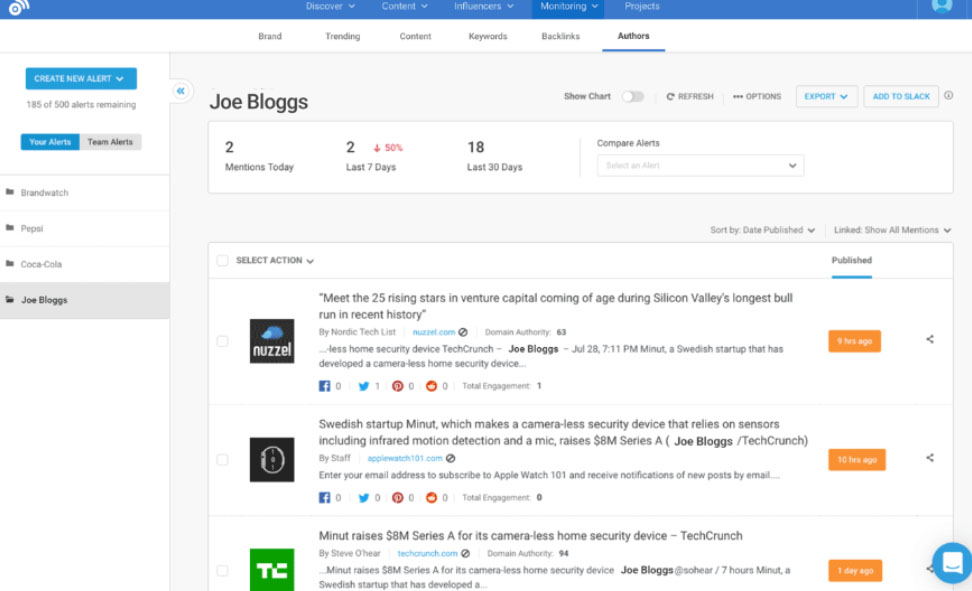This screenshot has width=972, height=591.
Task: Open the chat support bubble
Action: pos(952,562)
